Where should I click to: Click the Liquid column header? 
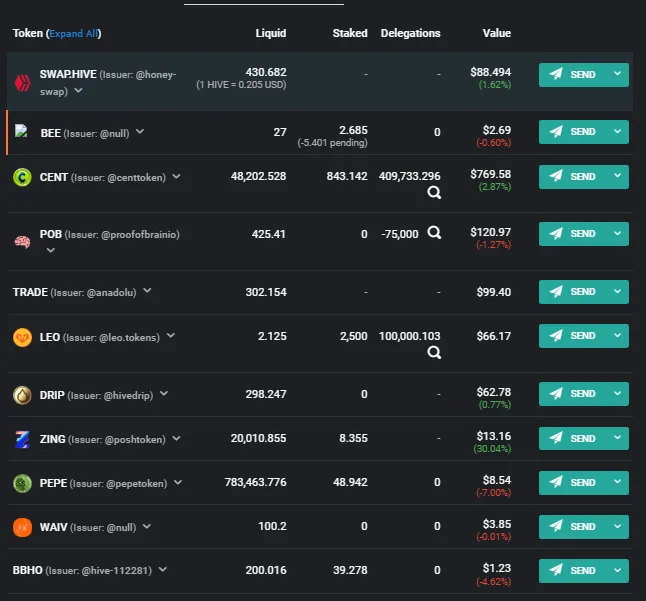point(271,33)
